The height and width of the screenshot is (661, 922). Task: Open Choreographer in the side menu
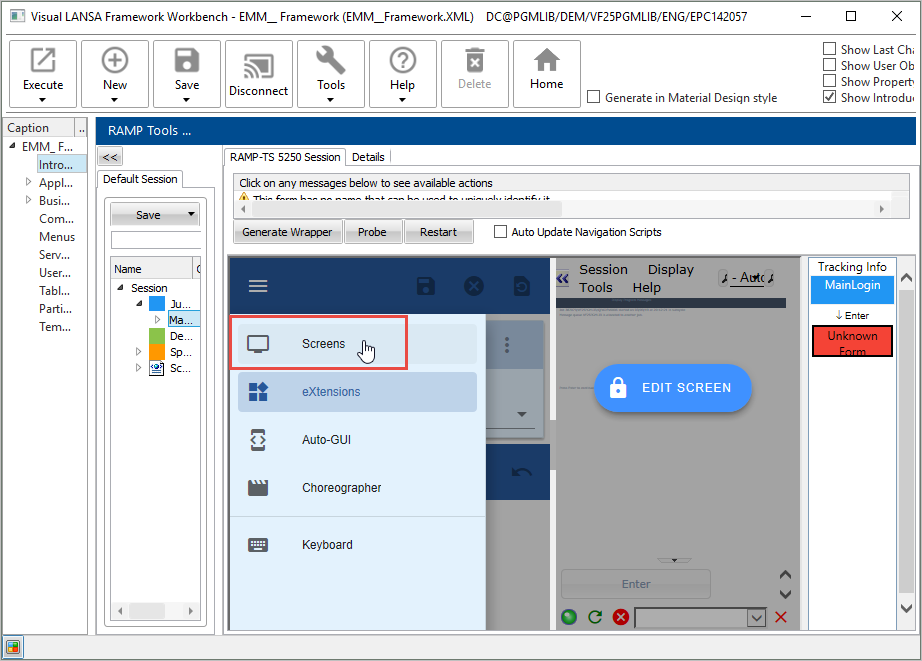tap(358, 488)
